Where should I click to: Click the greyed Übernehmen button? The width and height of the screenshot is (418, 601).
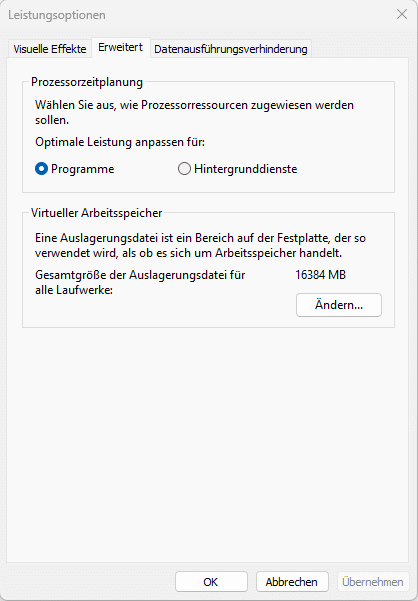click(373, 582)
